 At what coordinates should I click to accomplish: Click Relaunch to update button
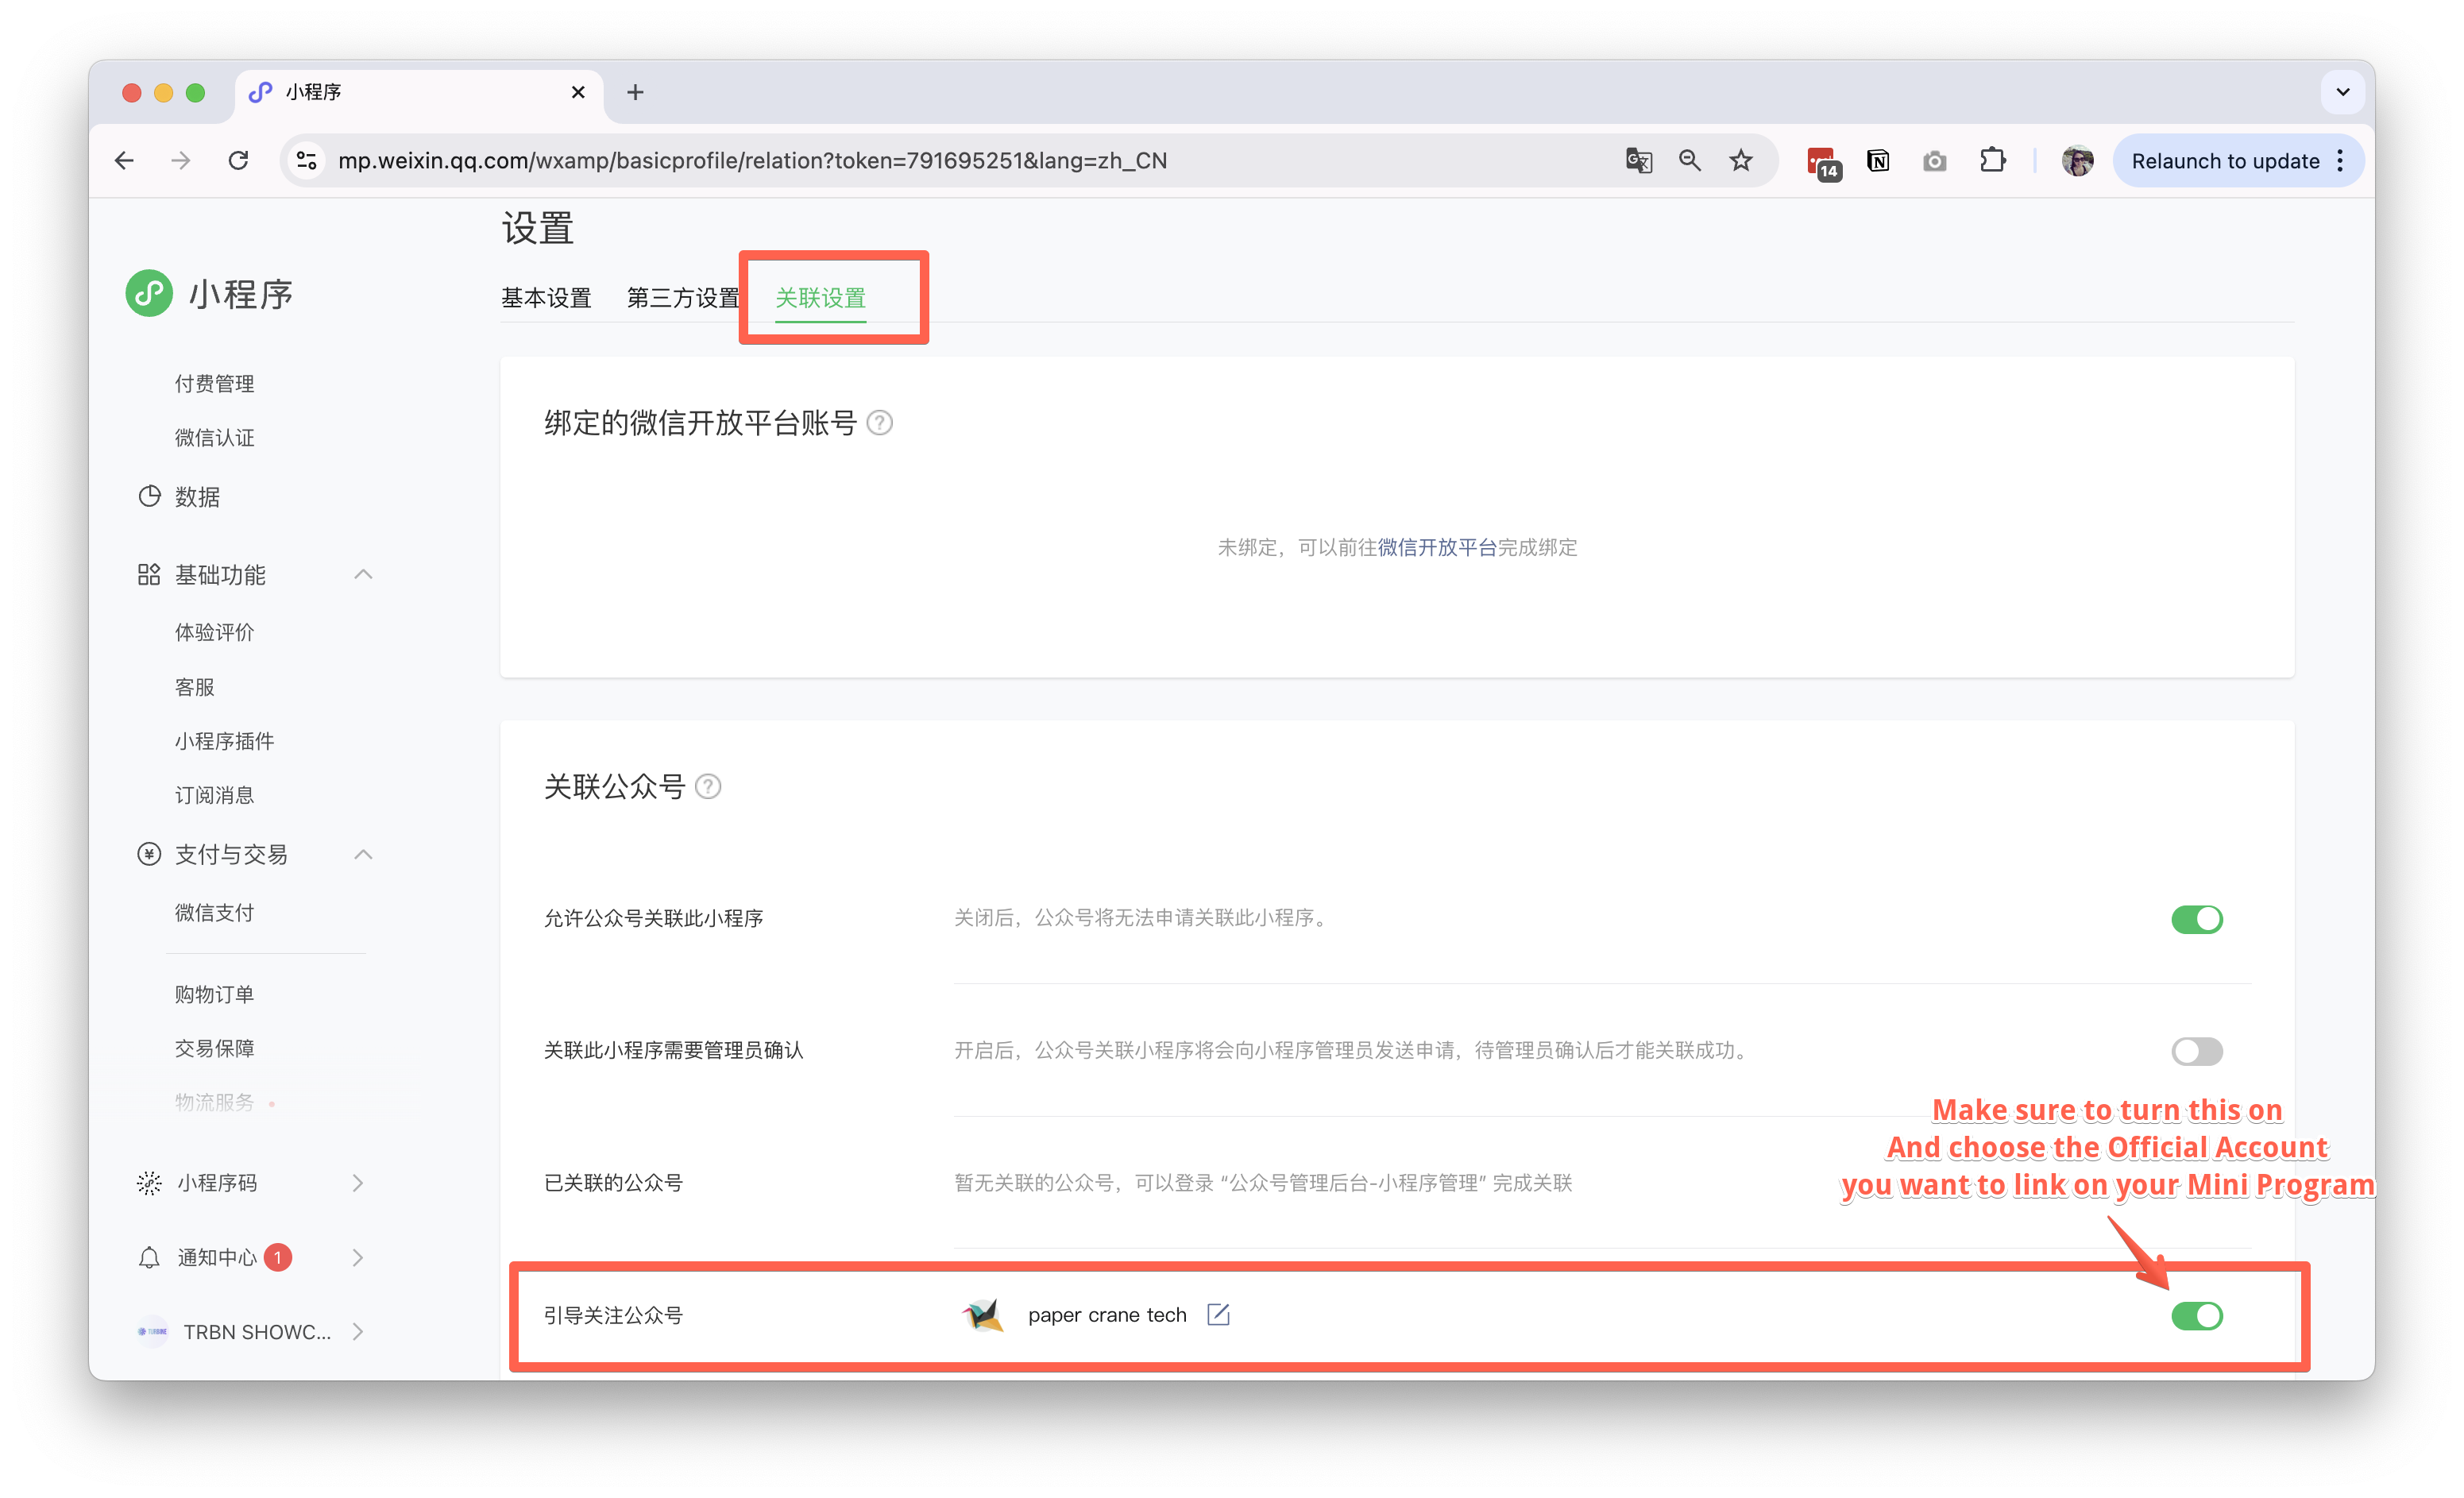tap(2224, 161)
